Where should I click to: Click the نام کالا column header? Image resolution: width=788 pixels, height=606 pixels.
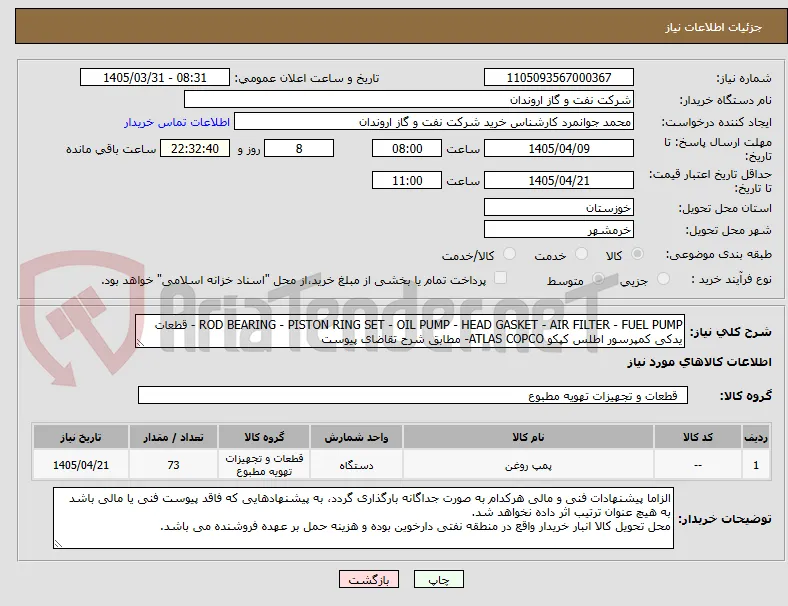tap(528, 437)
